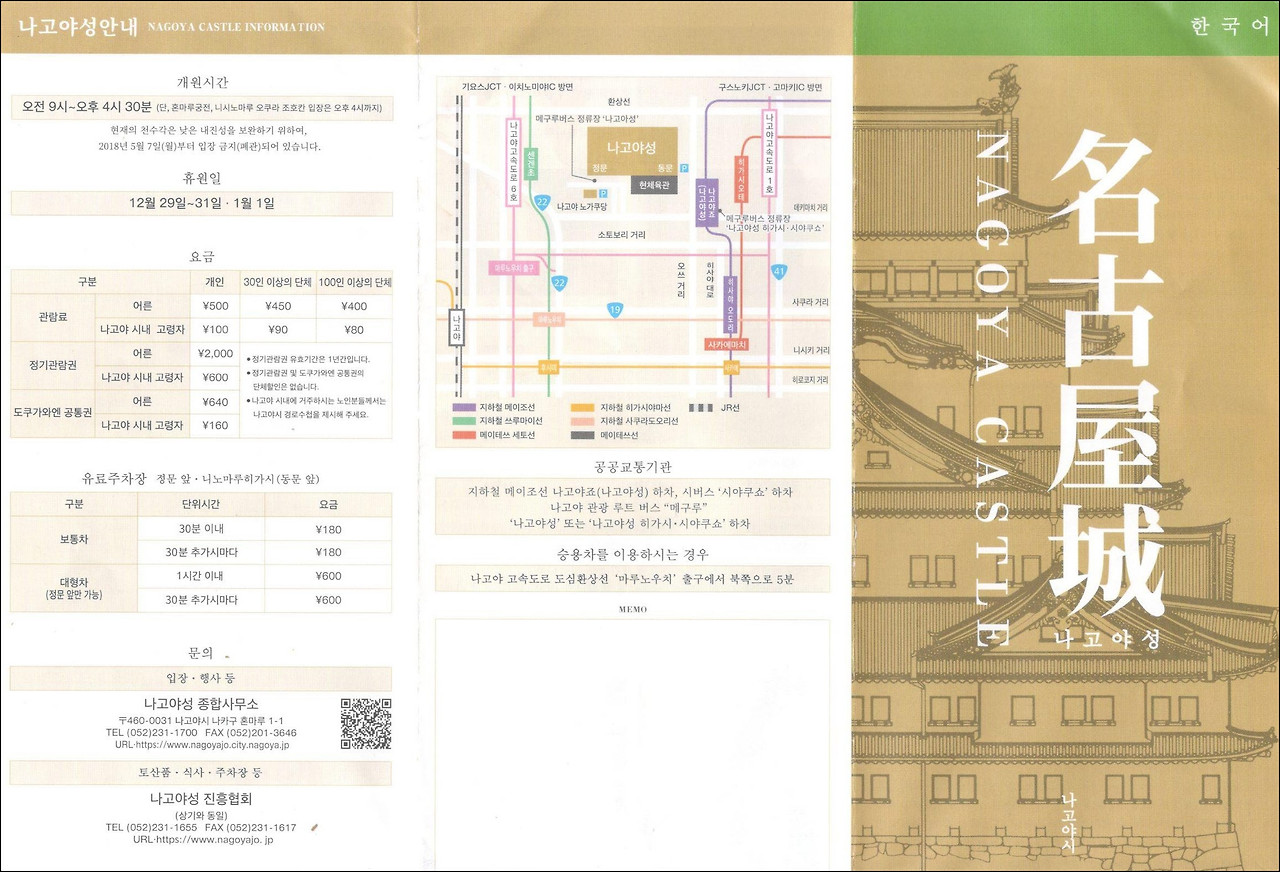Click the 단위시간 parking column header
The width and height of the screenshot is (1280, 872).
tap(201, 504)
